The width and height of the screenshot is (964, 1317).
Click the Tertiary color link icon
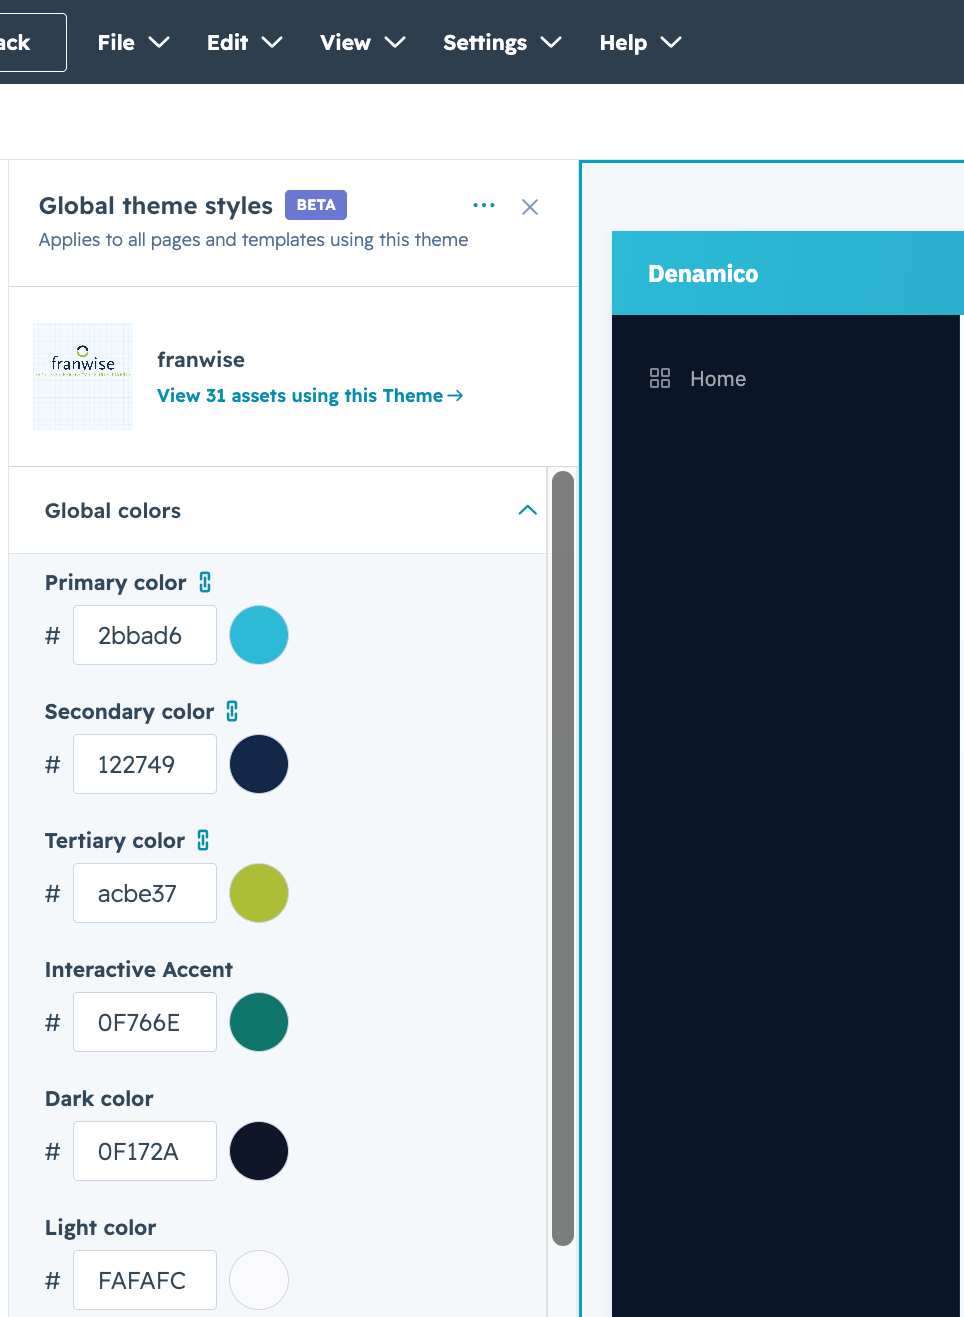pyautogui.click(x=203, y=840)
